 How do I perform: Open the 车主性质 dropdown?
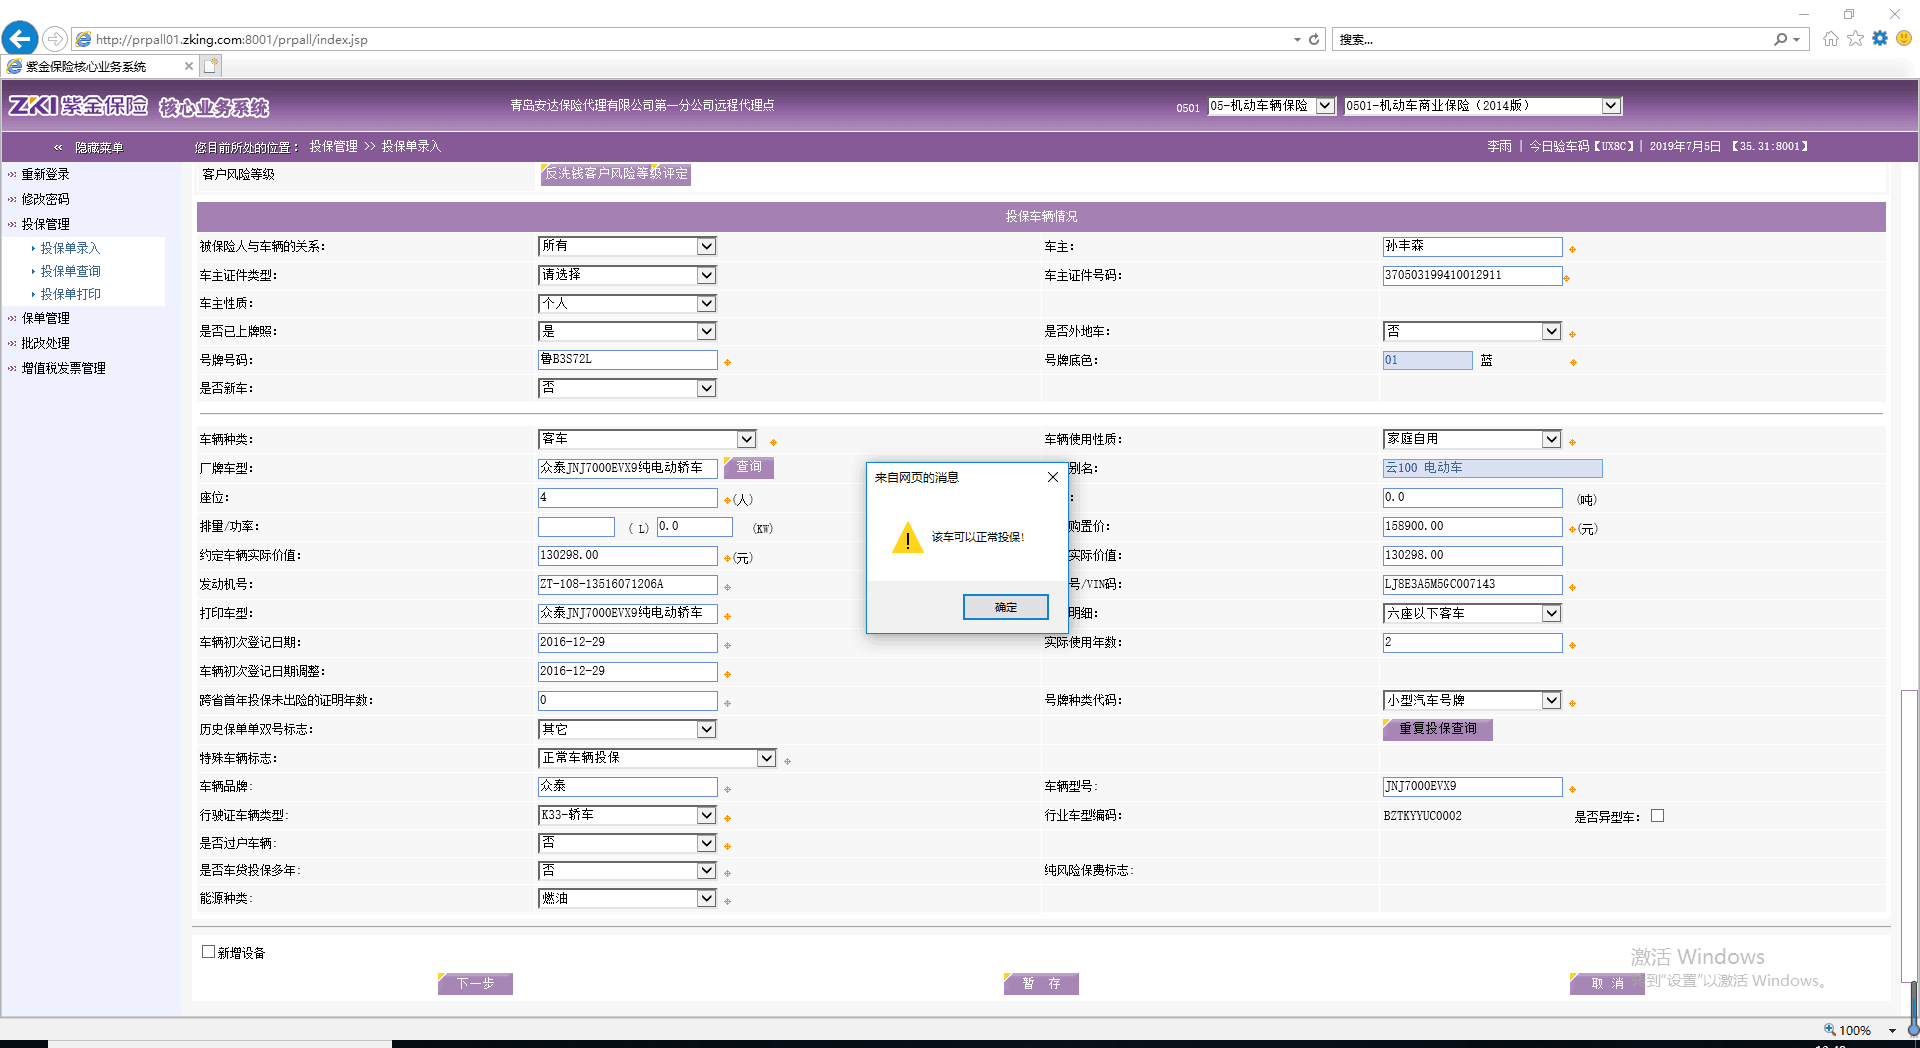click(627, 303)
